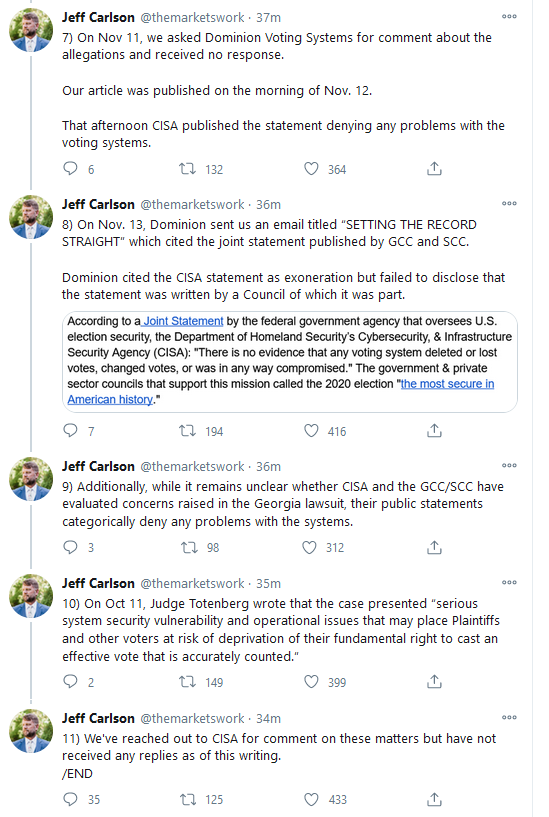Like tweet 9 with 312 likes
The height and width of the screenshot is (817, 549).
click(x=309, y=547)
